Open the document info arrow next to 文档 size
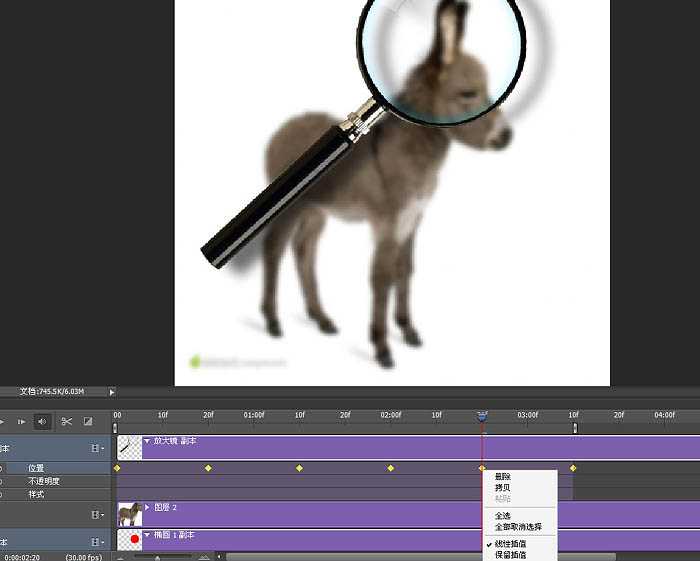This screenshot has width=700, height=561. pyautogui.click(x=112, y=392)
